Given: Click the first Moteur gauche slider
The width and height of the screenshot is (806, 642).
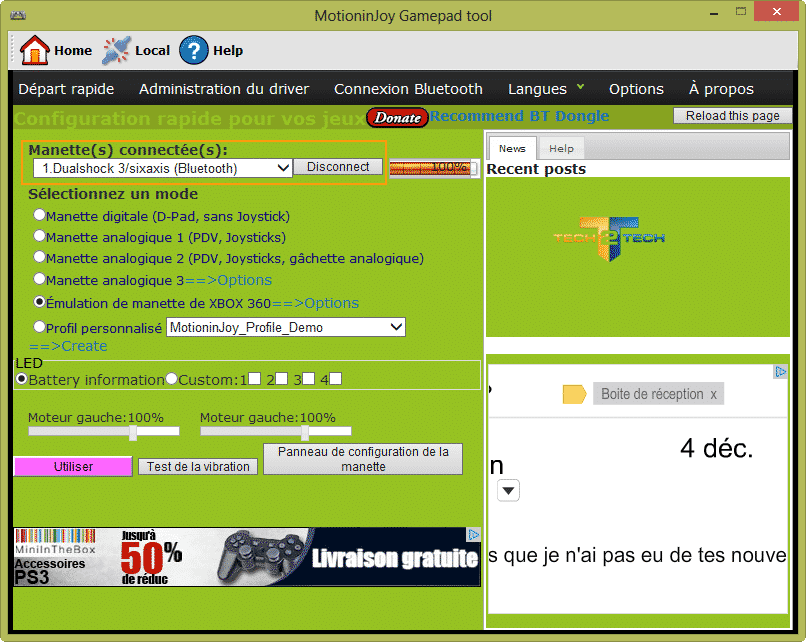Looking at the screenshot, I should coord(104,431).
